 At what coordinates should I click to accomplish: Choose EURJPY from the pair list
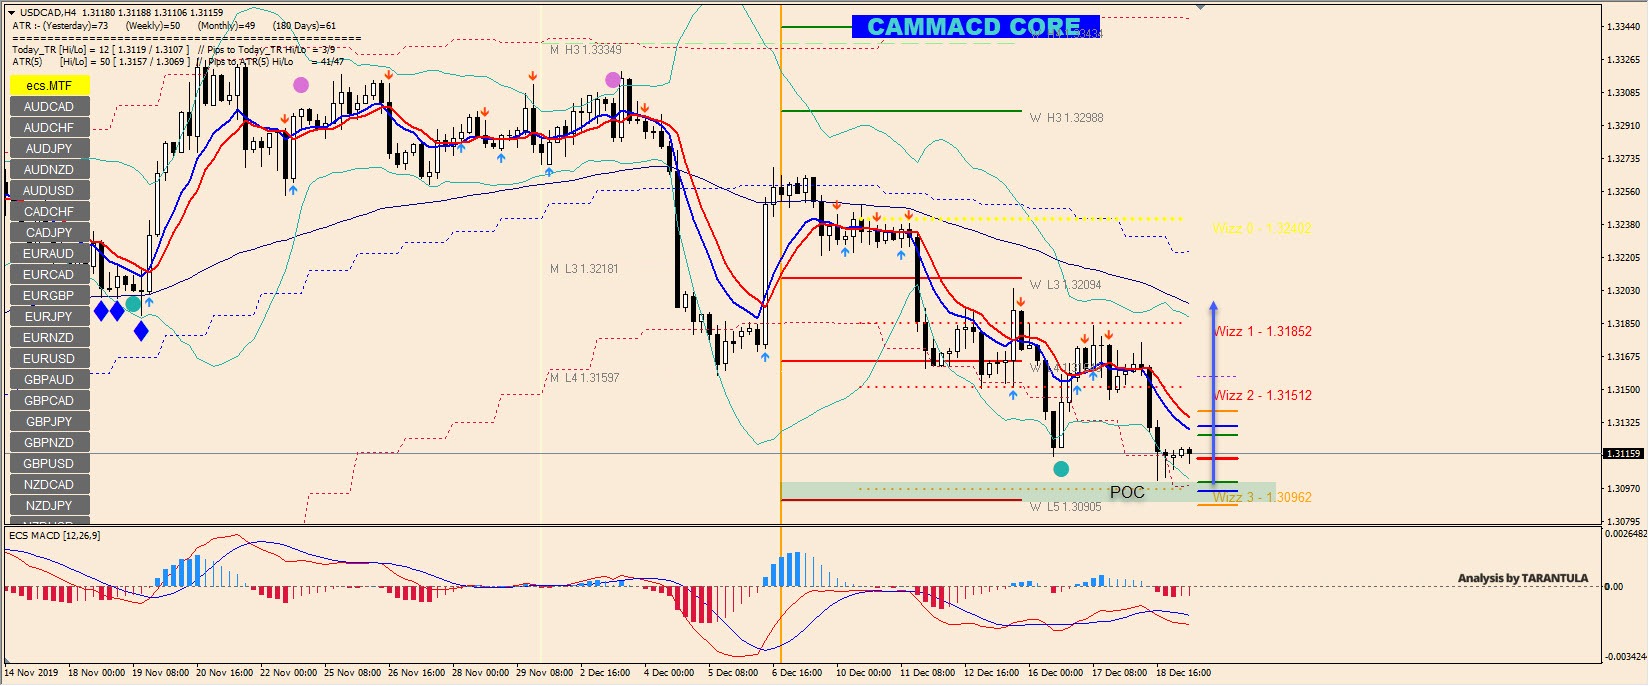pyautogui.click(x=49, y=316)
